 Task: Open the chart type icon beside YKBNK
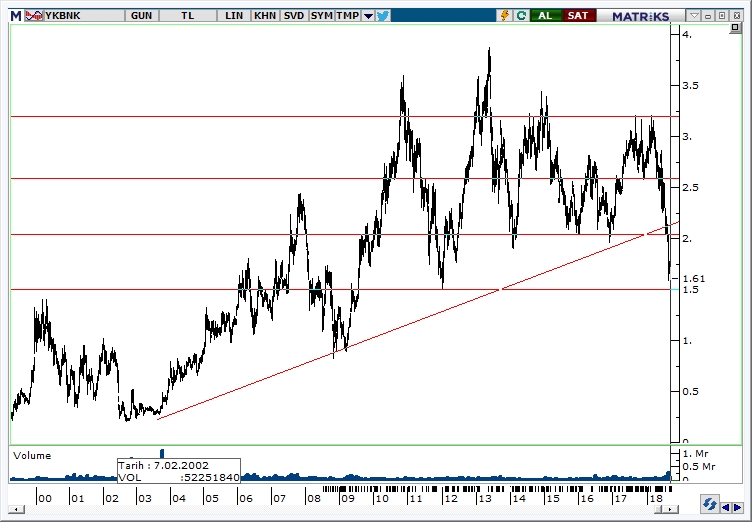pyautogui.click(x=34, y=16)
